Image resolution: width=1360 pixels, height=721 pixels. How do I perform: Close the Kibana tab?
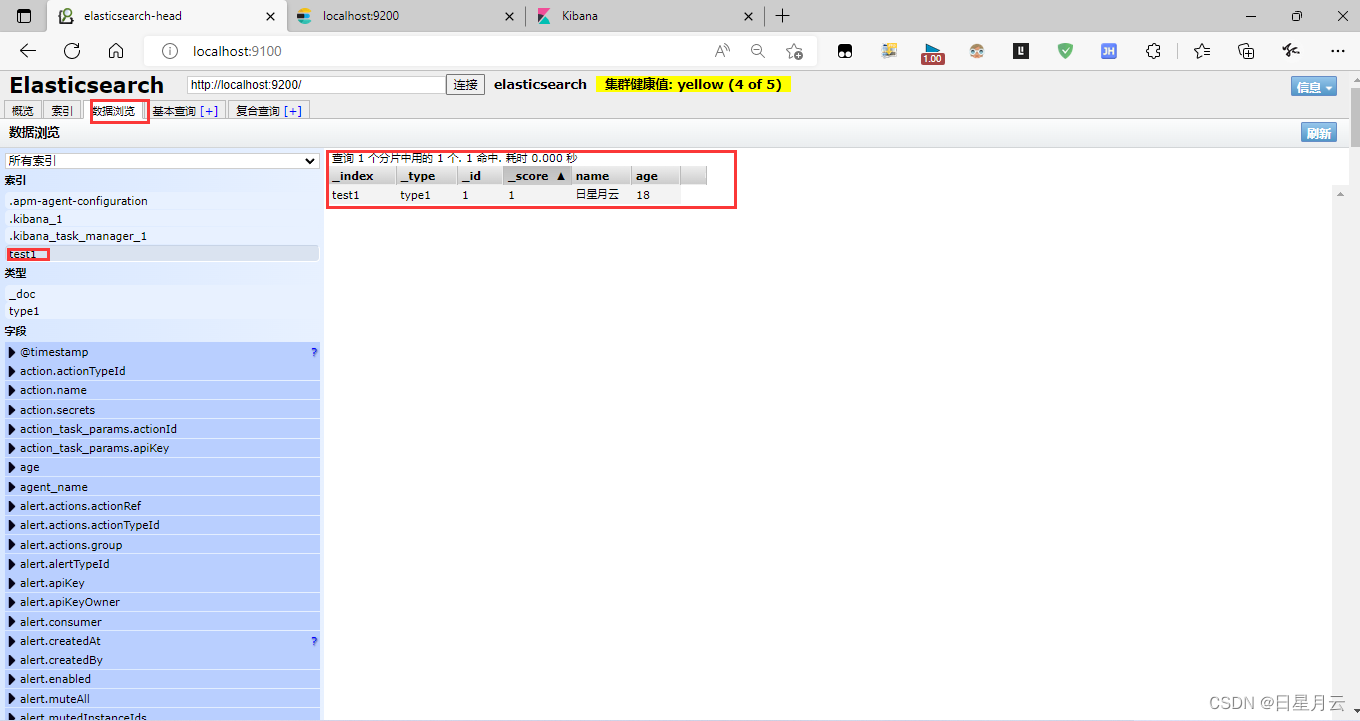point(749,16)
